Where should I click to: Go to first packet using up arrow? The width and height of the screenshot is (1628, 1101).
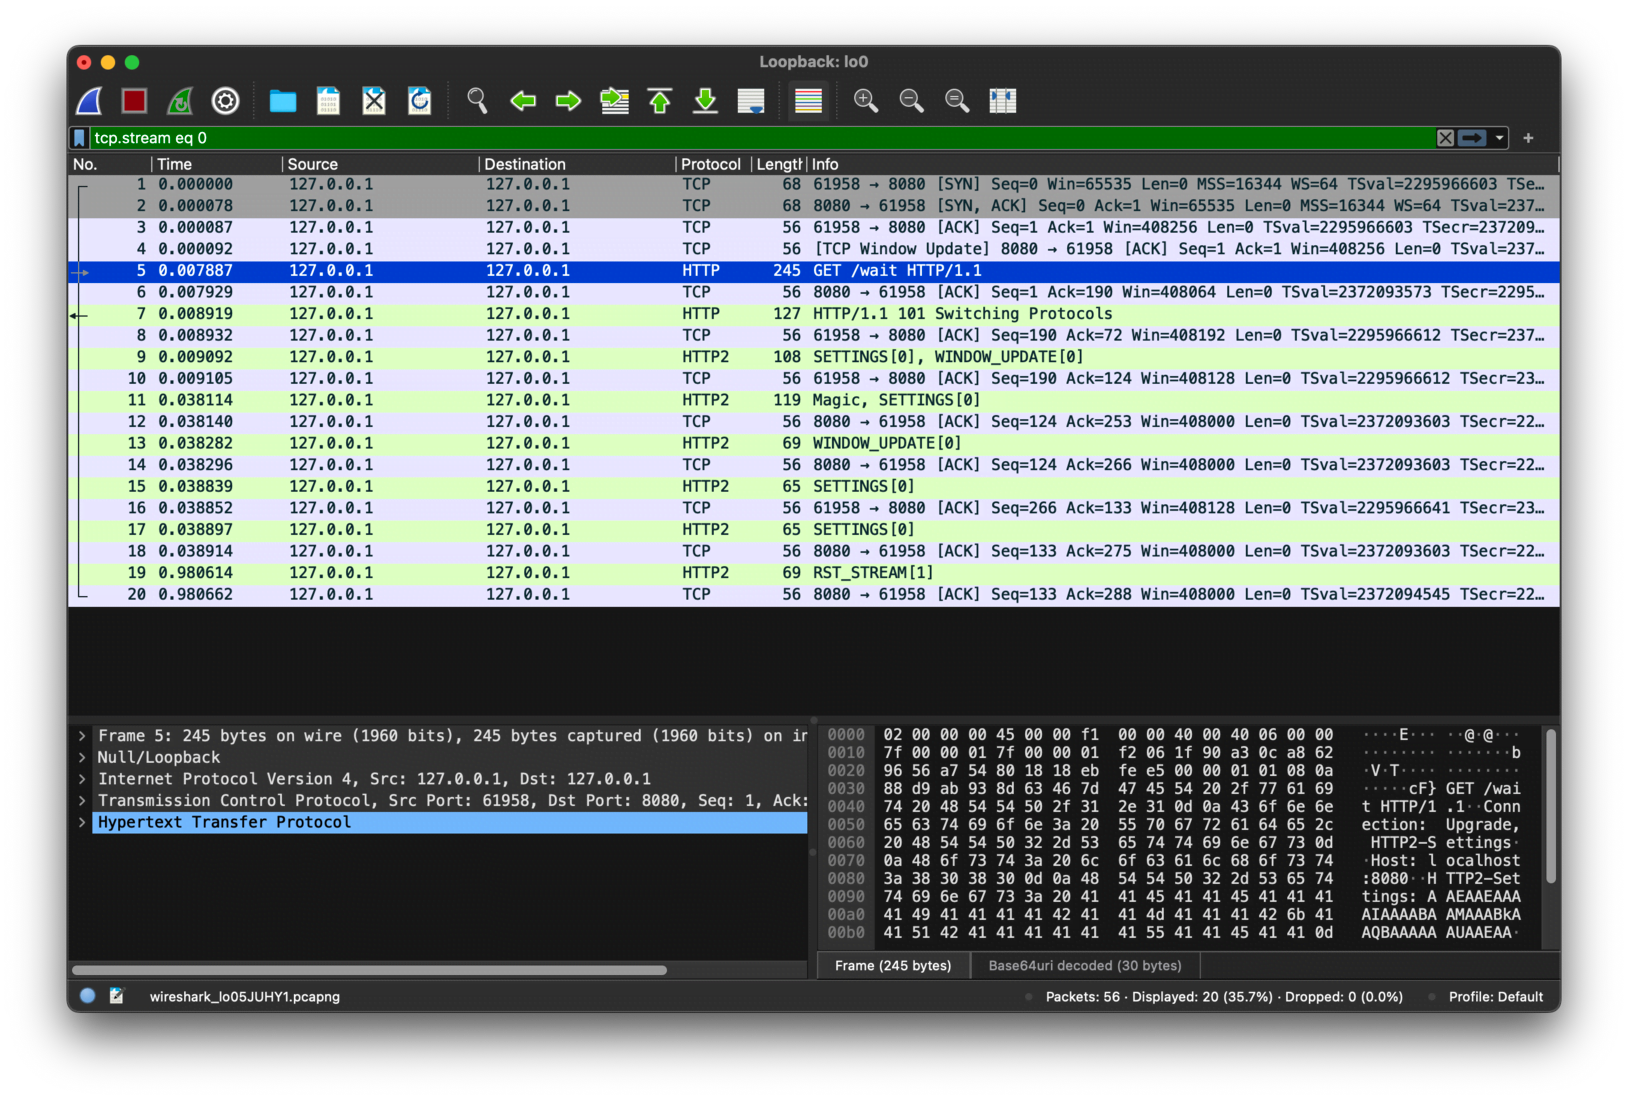(660, 101)
